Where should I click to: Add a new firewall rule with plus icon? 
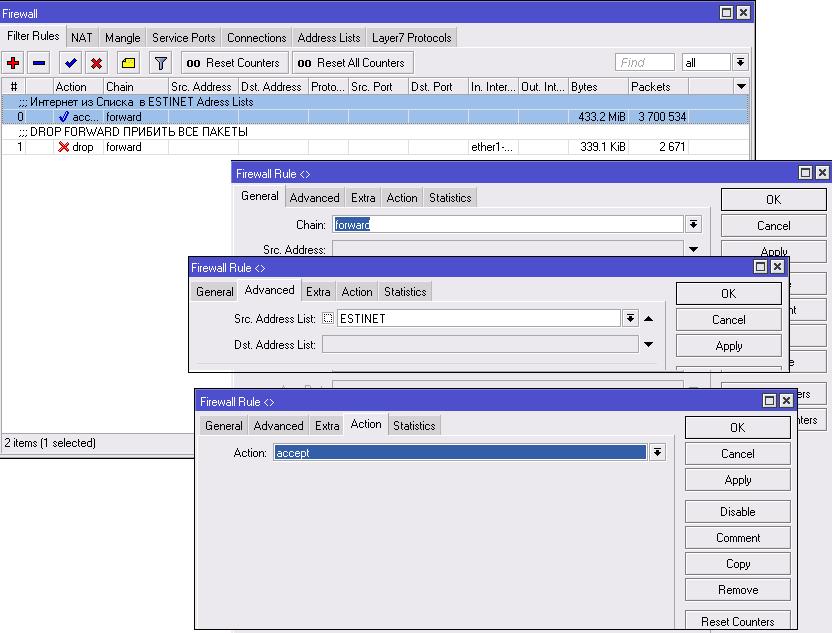pyautogui.click(x=13, y=63)
